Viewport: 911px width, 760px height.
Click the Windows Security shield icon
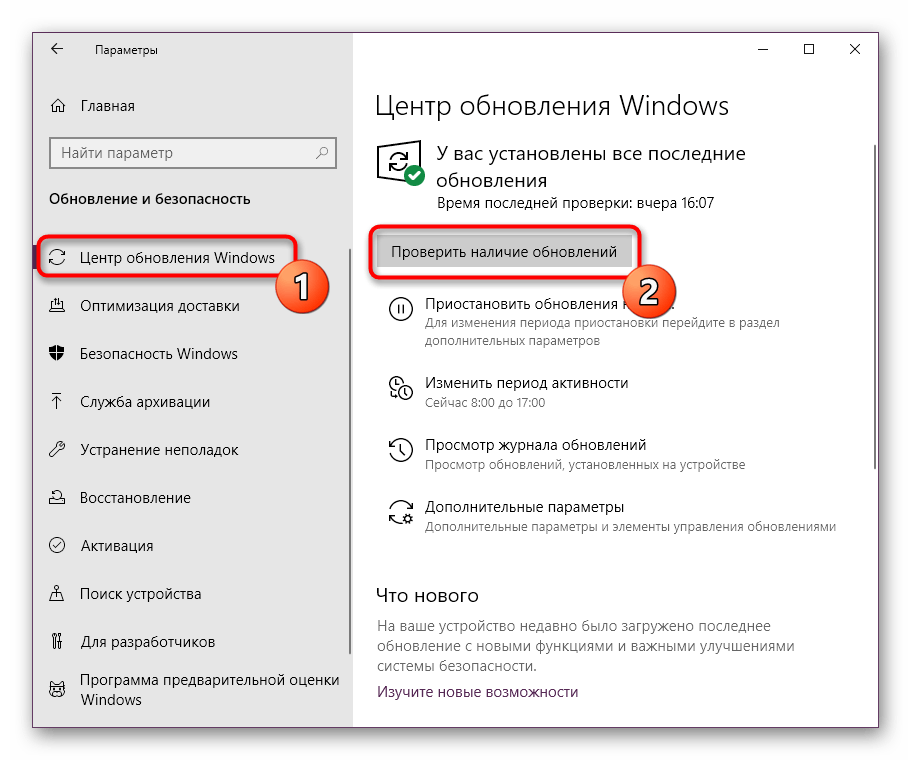[x=58, y=354]
